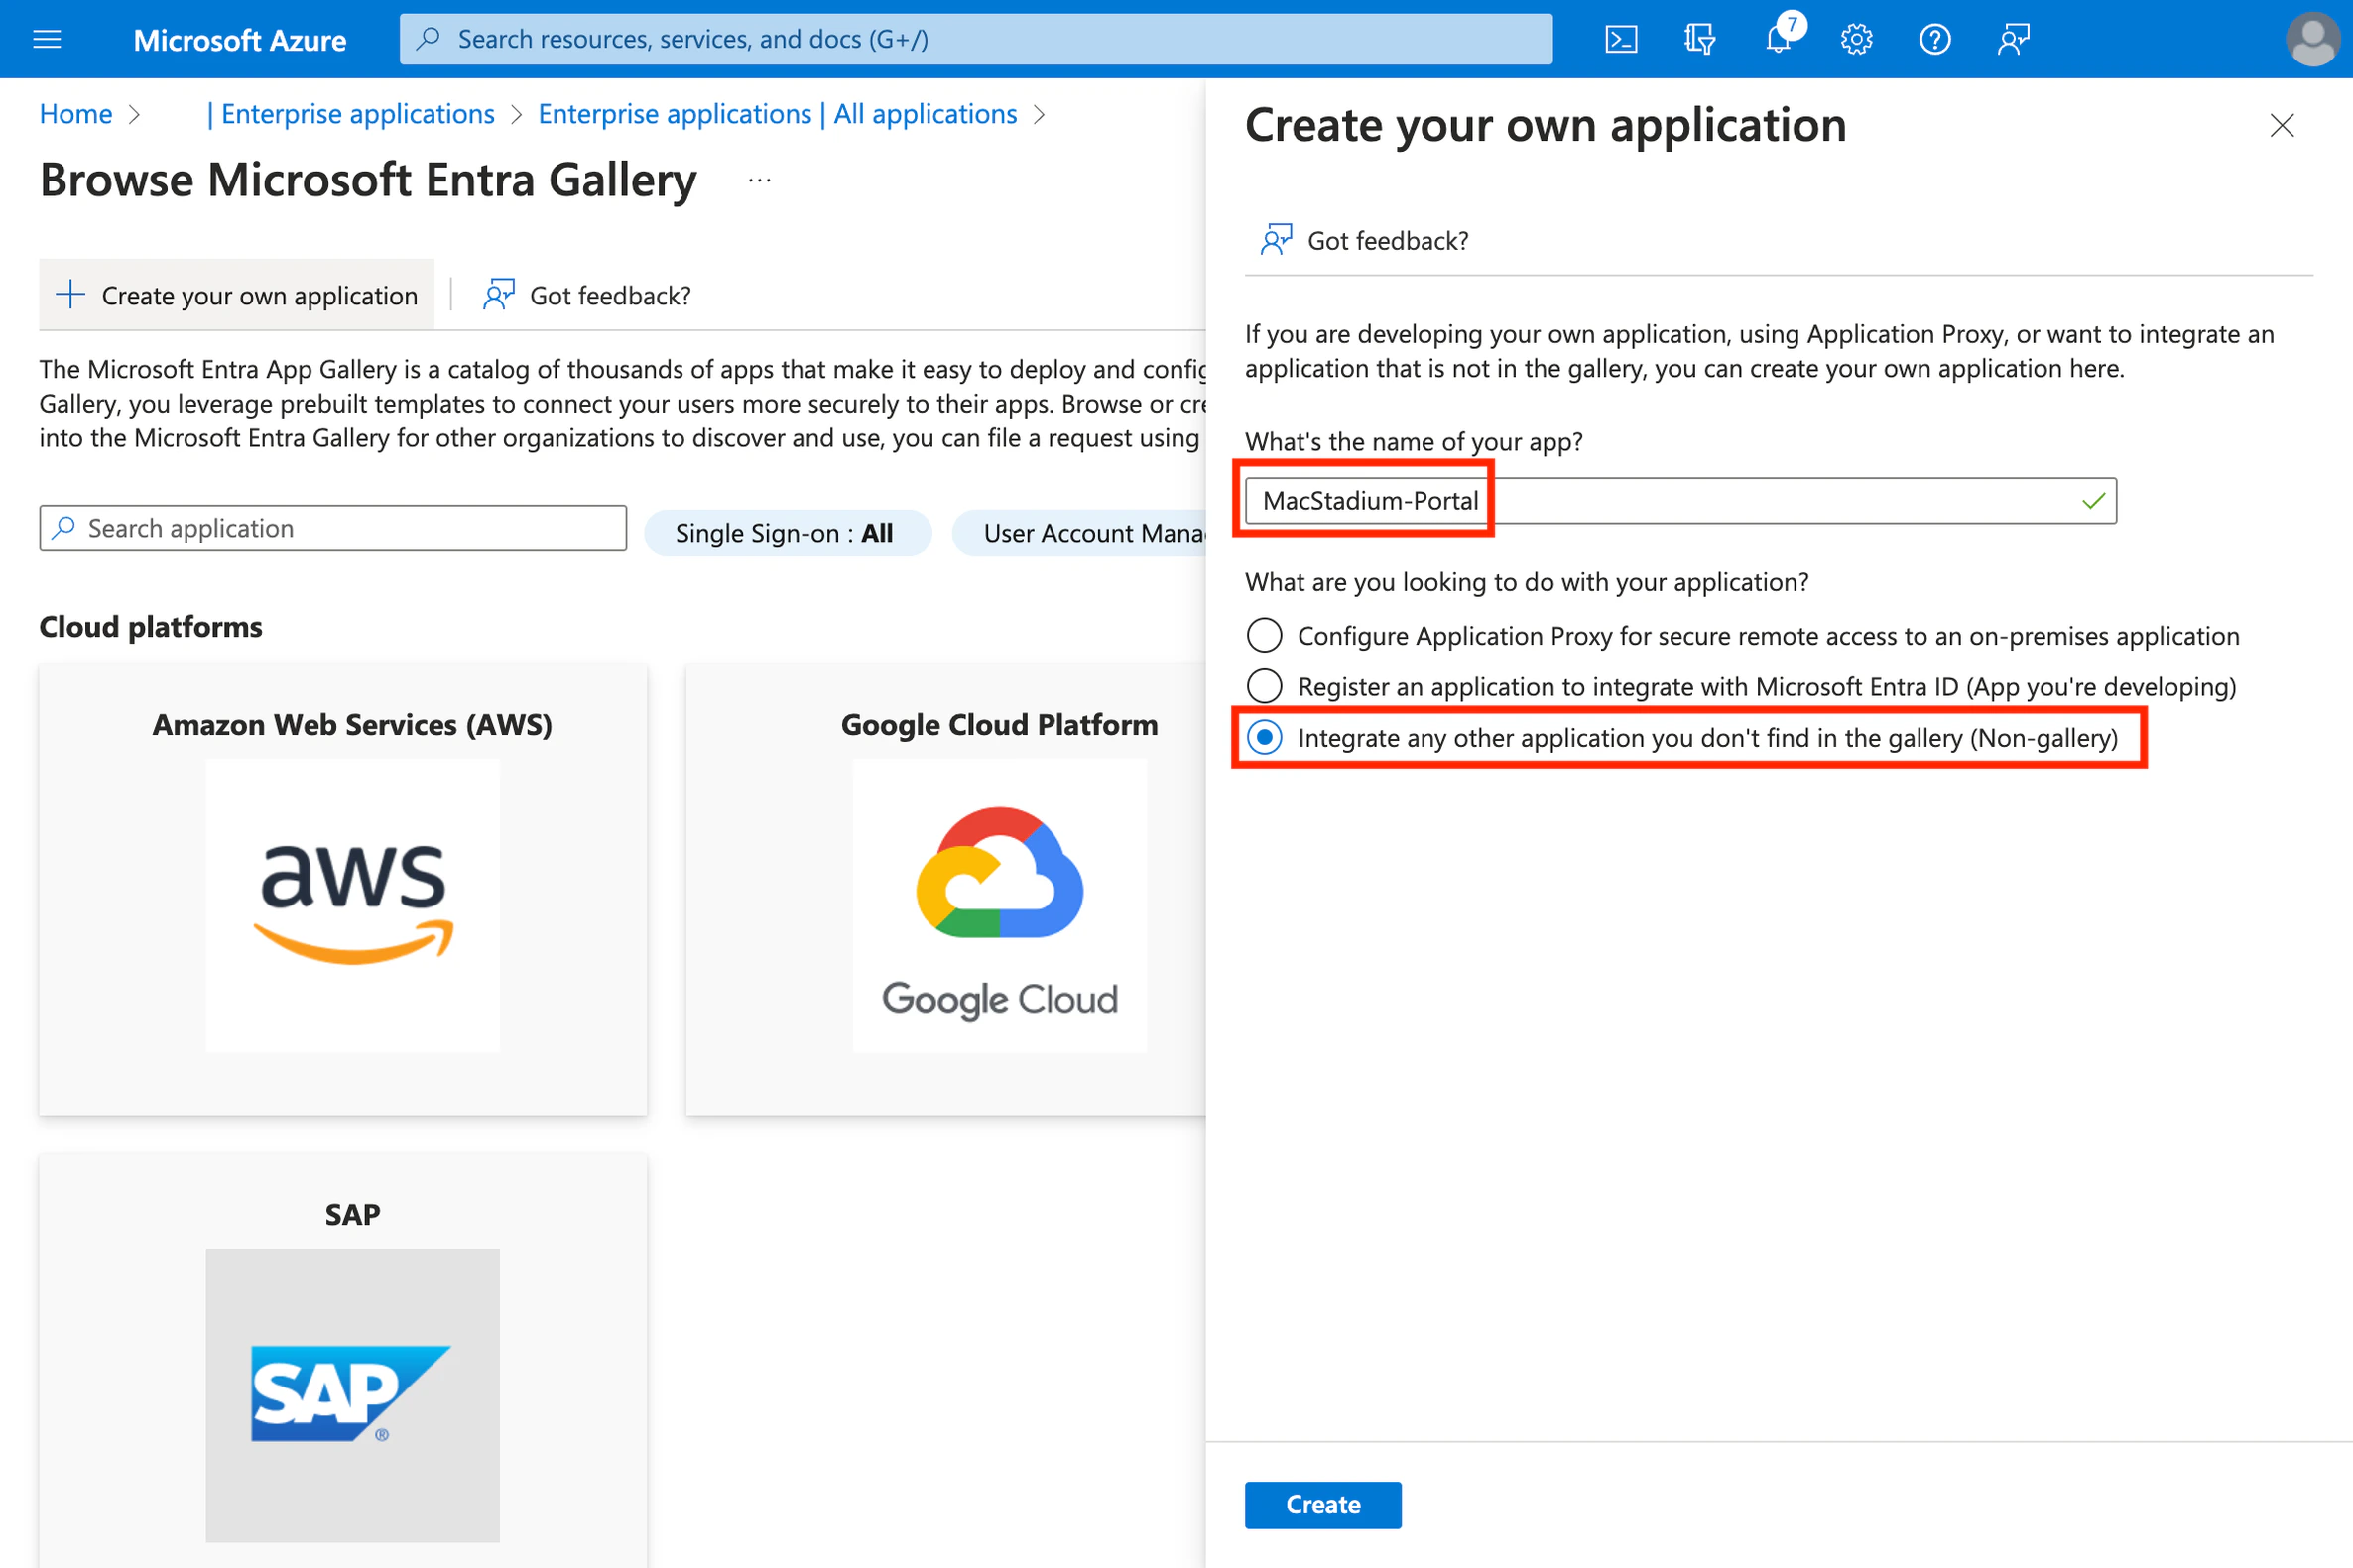This screenshot has height=1568, width=2353.
Task: Open Directories and subscriptions filter icon
Action: pos(1699,39)
